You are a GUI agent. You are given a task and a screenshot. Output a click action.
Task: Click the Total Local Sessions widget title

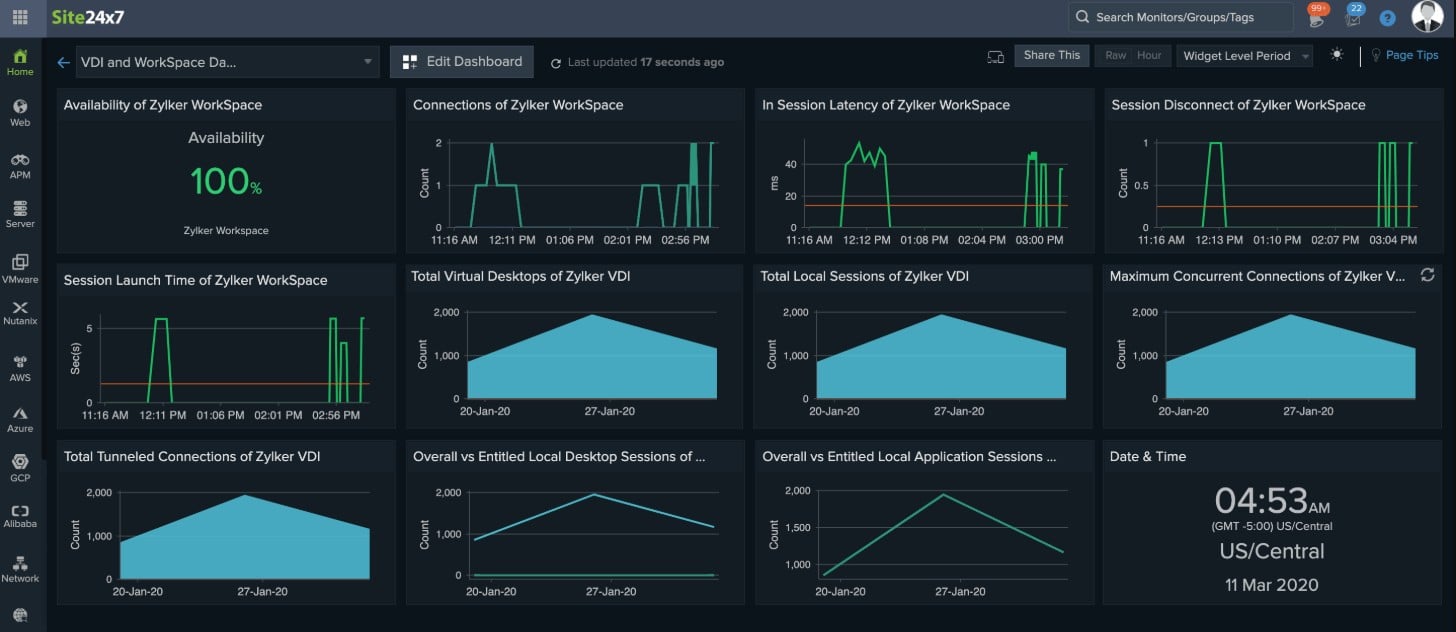click(x=865, y=276)
